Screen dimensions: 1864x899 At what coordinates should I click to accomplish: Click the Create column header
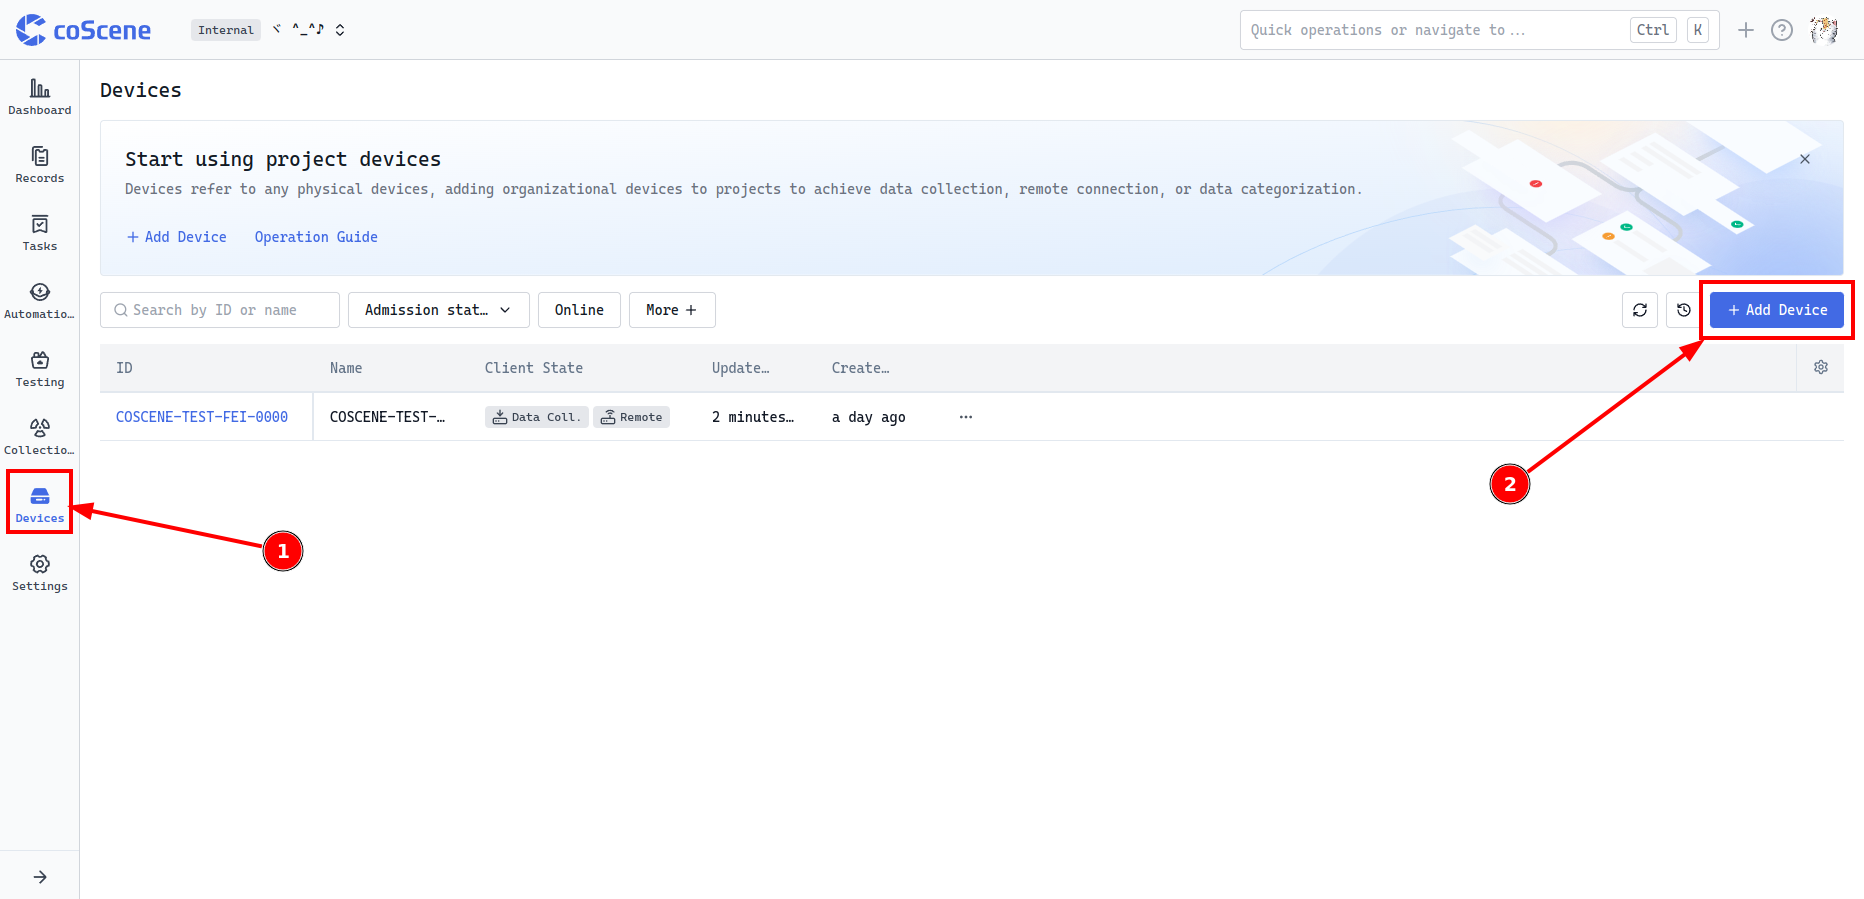click(x=861, y=368)
